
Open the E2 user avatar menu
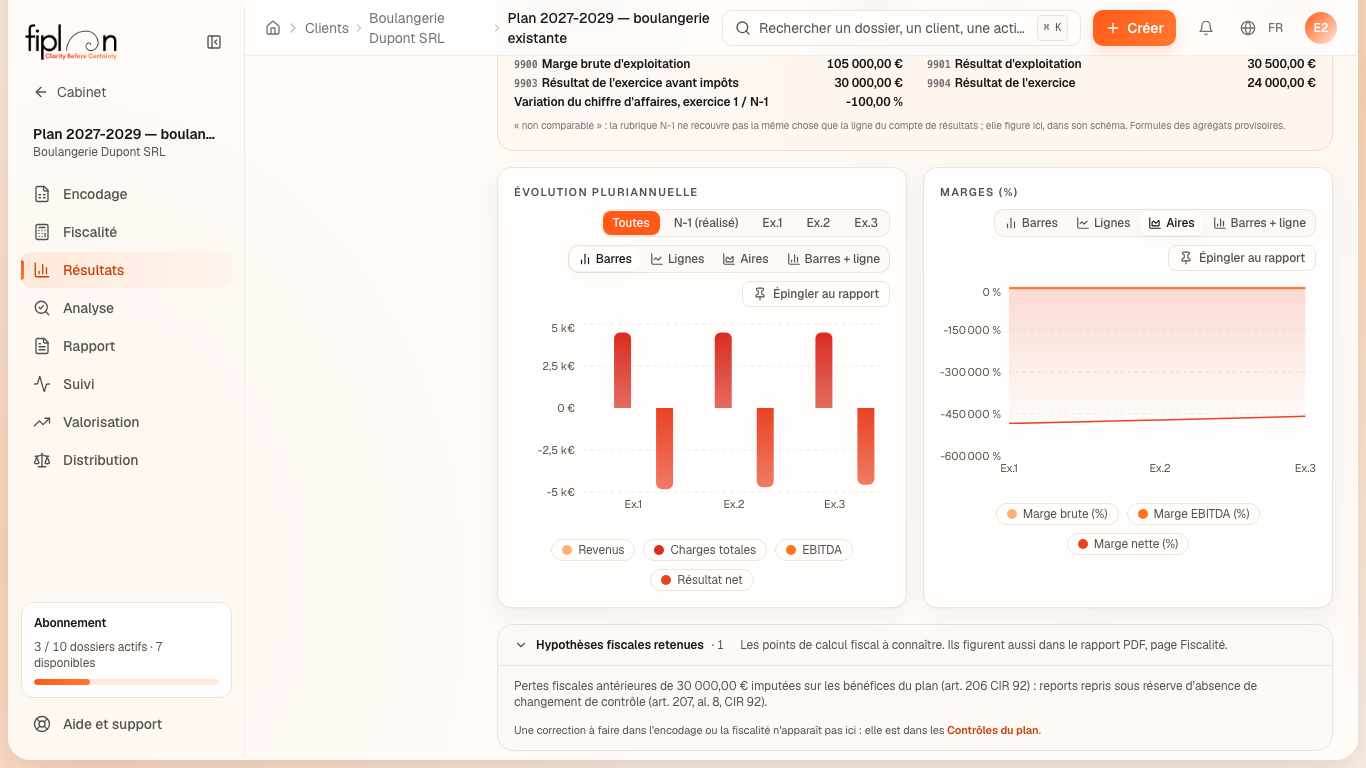click(x=1321, y=28)
